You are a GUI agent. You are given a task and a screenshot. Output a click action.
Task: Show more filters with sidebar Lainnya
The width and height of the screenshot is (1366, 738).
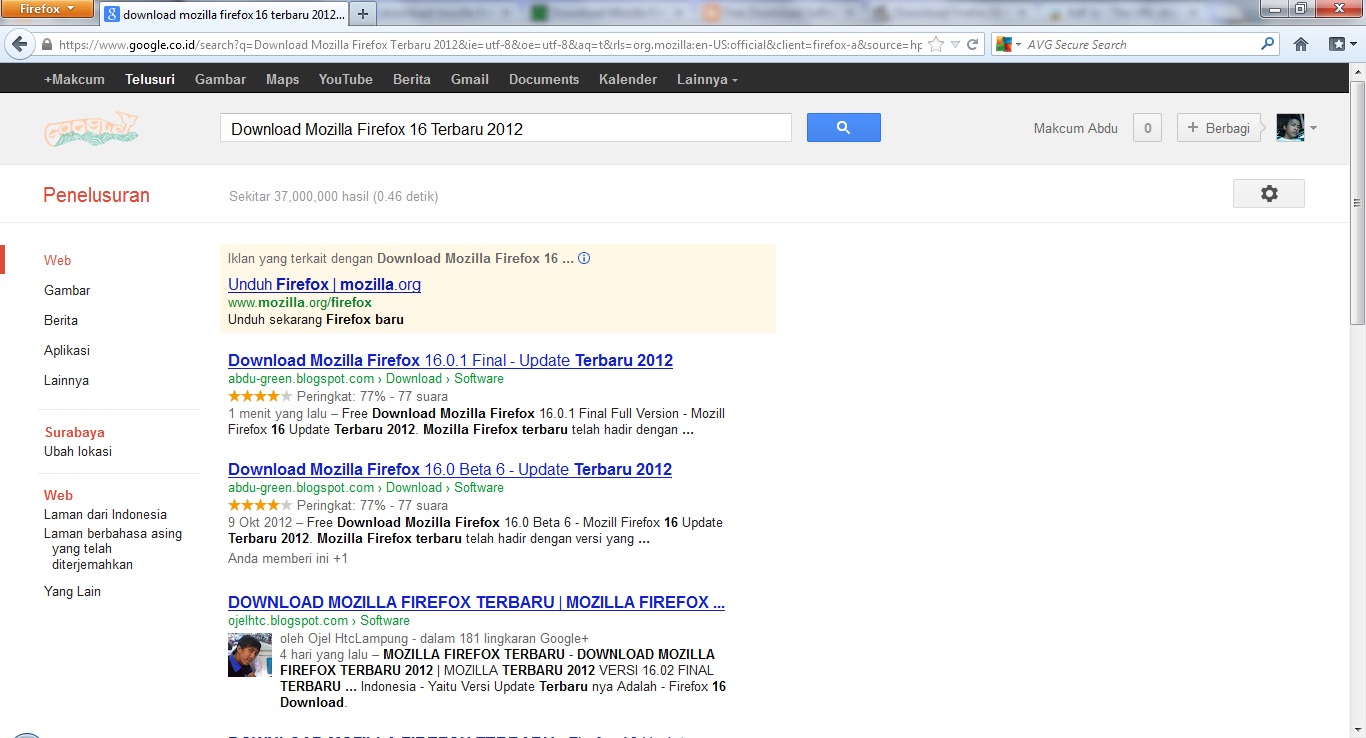(66, 380)
